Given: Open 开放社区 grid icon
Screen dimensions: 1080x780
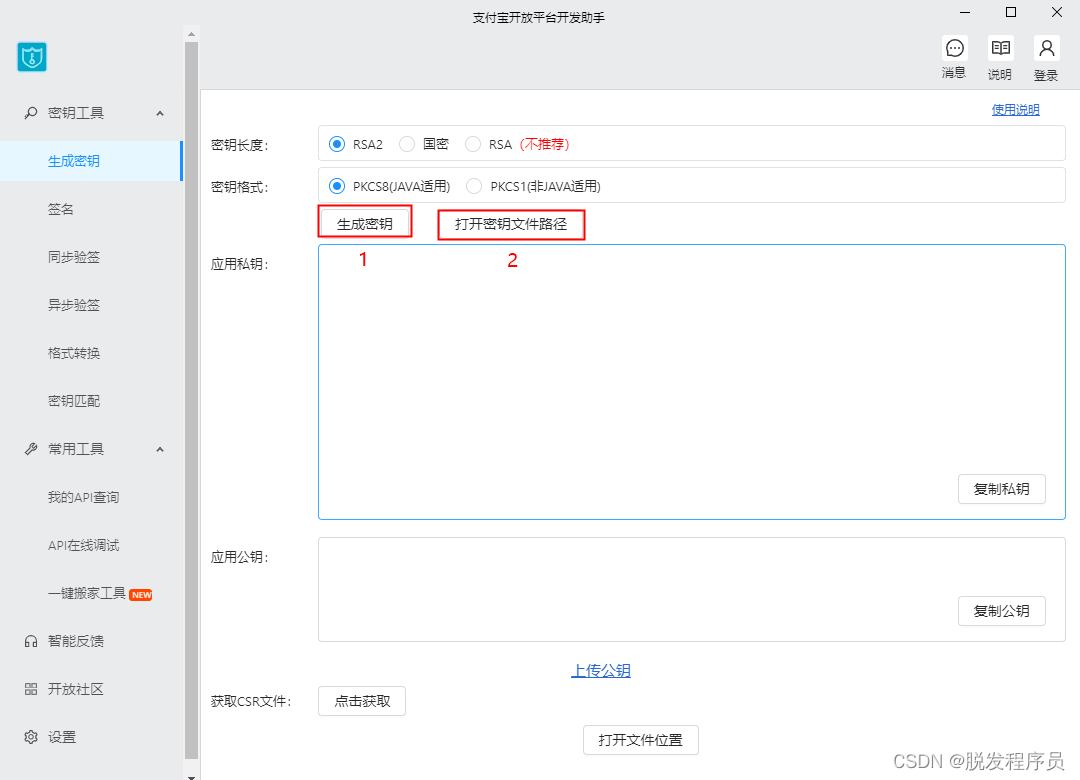Looking at the screenshot, I should pyautogui.click(x=31, y=689).
